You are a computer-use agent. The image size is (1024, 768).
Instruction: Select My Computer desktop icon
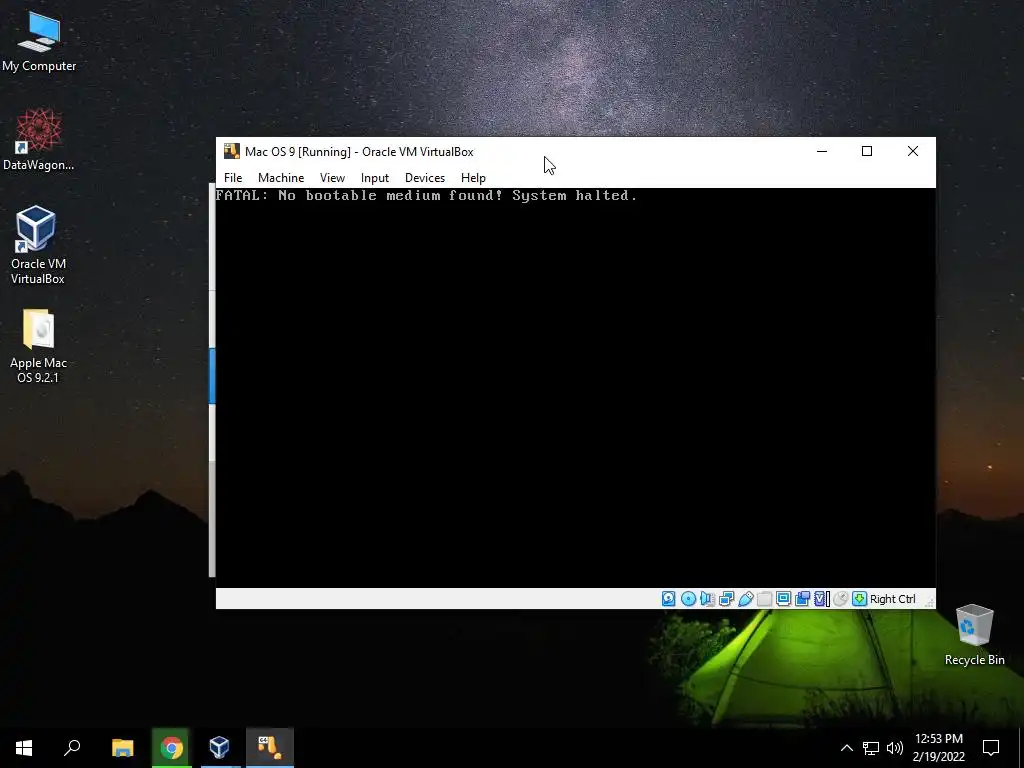pos(39,41)
